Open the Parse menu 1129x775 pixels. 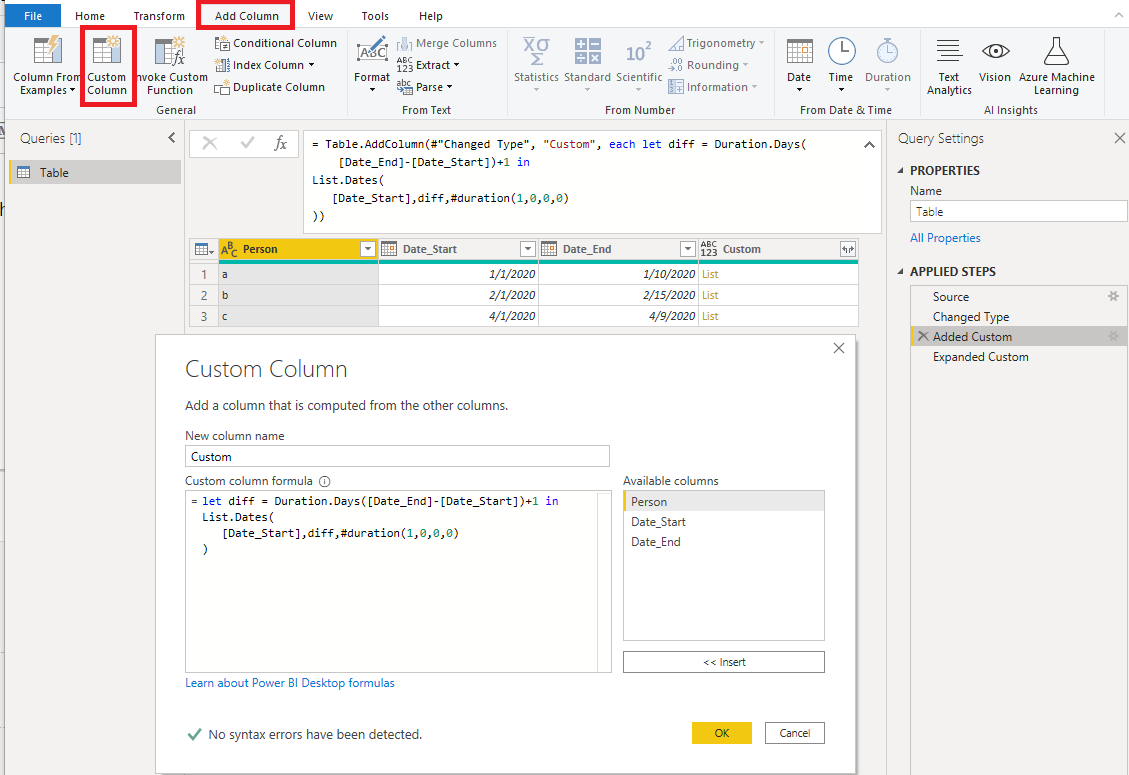click(424, 87)
